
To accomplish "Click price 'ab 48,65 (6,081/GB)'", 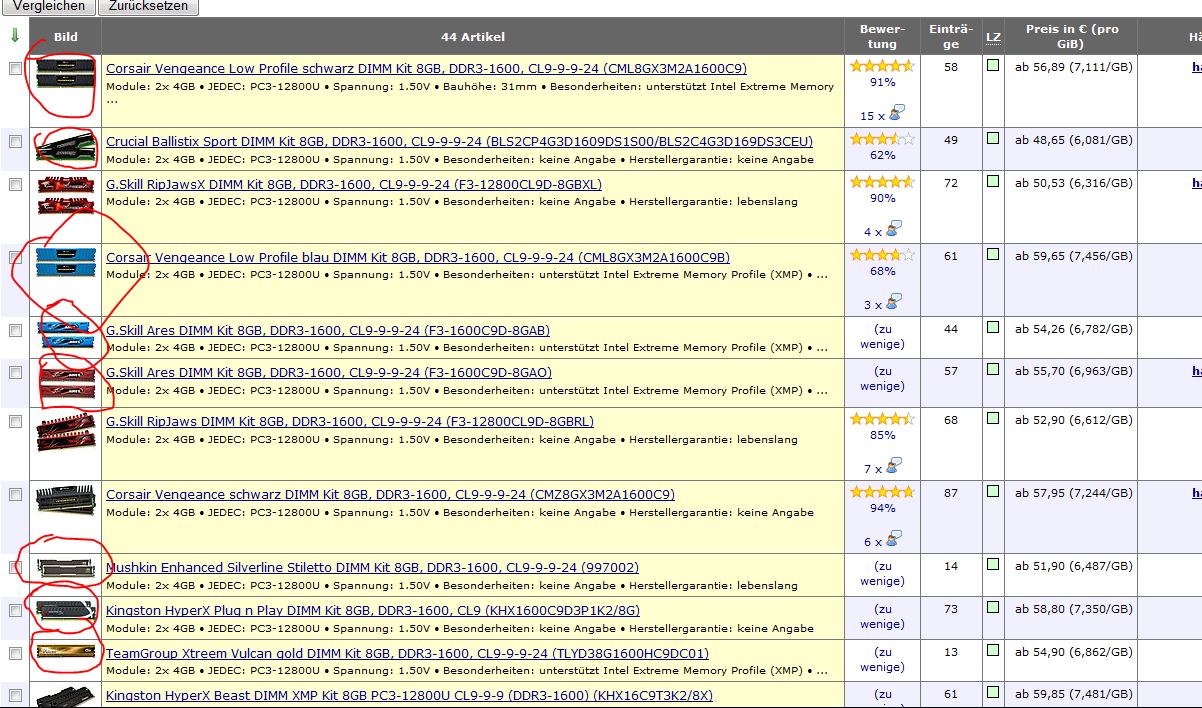I will [1073, 141].
